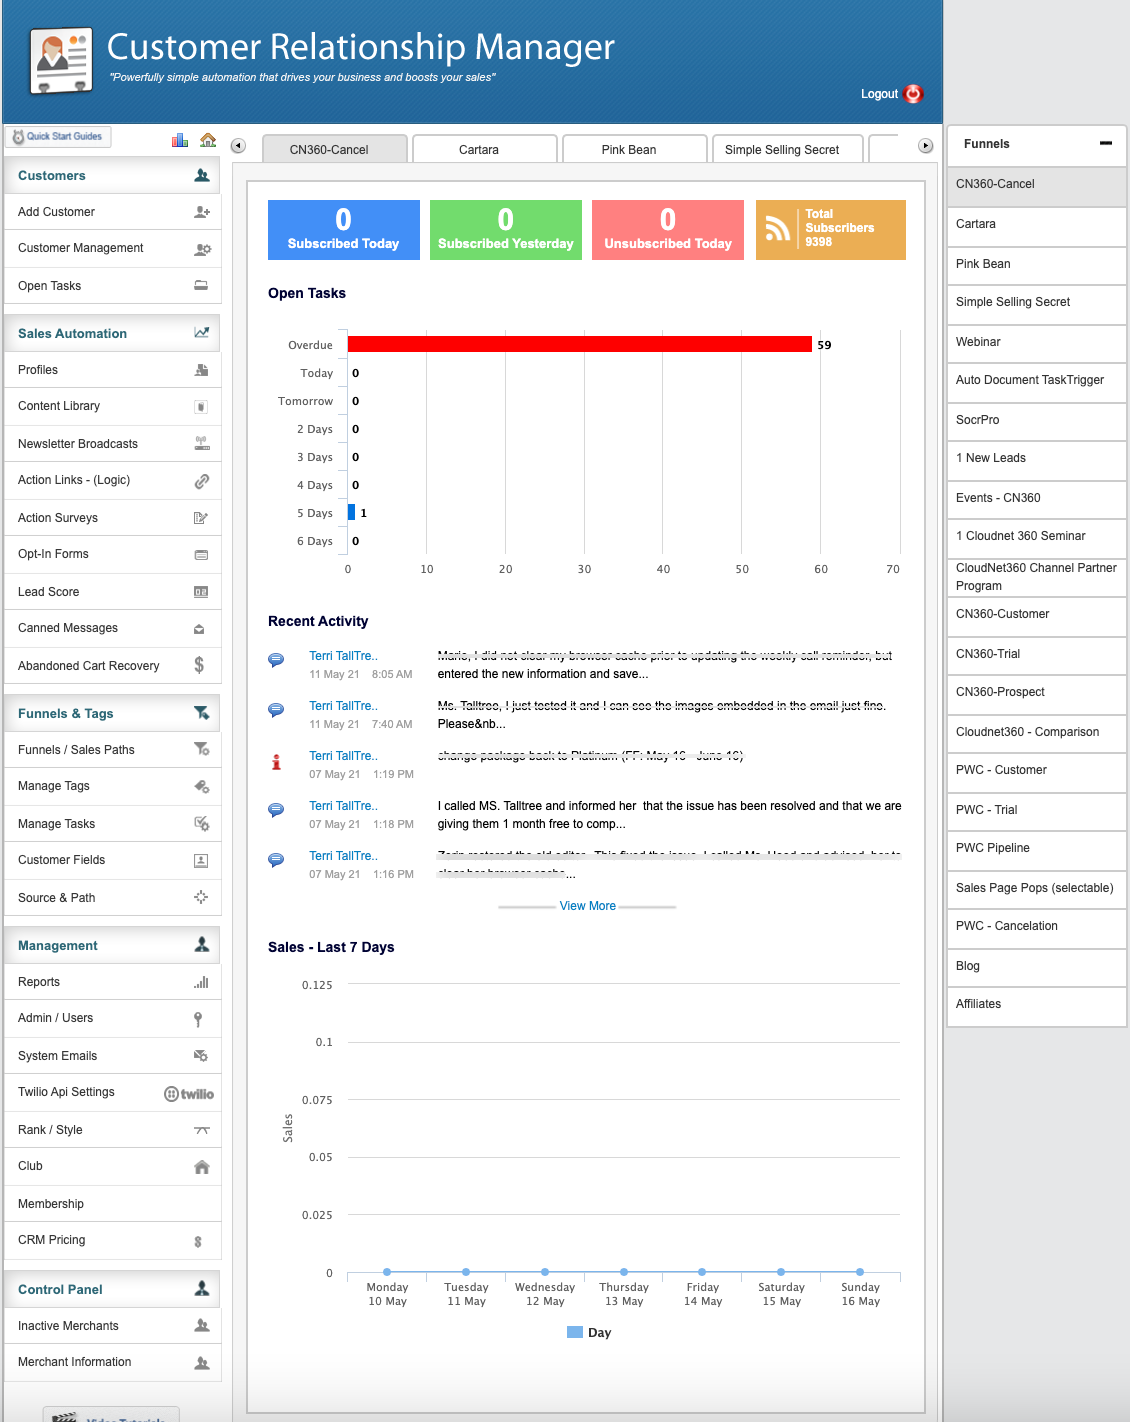The width and height of the screenshot is (1130, 1422).
Task: Open Terri TallTre.. from 8:05 AM activity
Action: (343, 656)
